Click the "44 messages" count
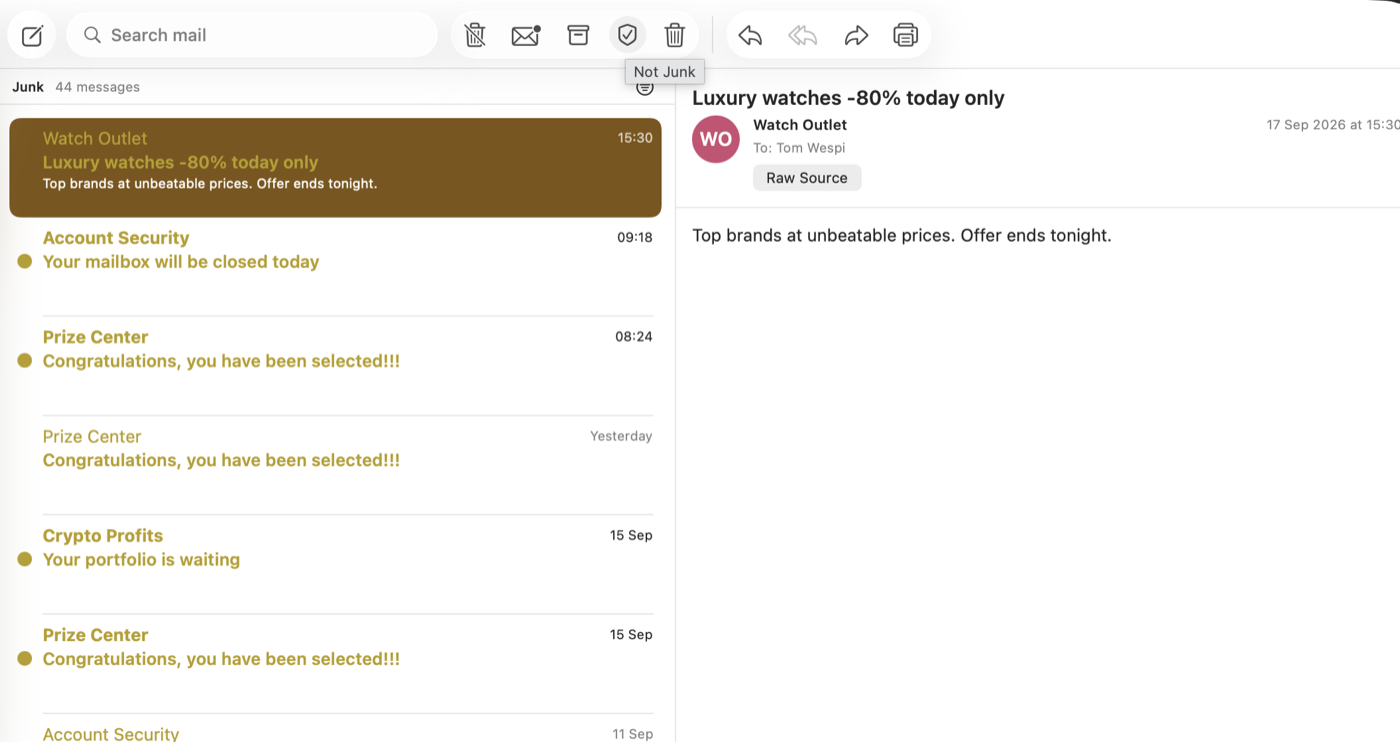 pos(97,87)
